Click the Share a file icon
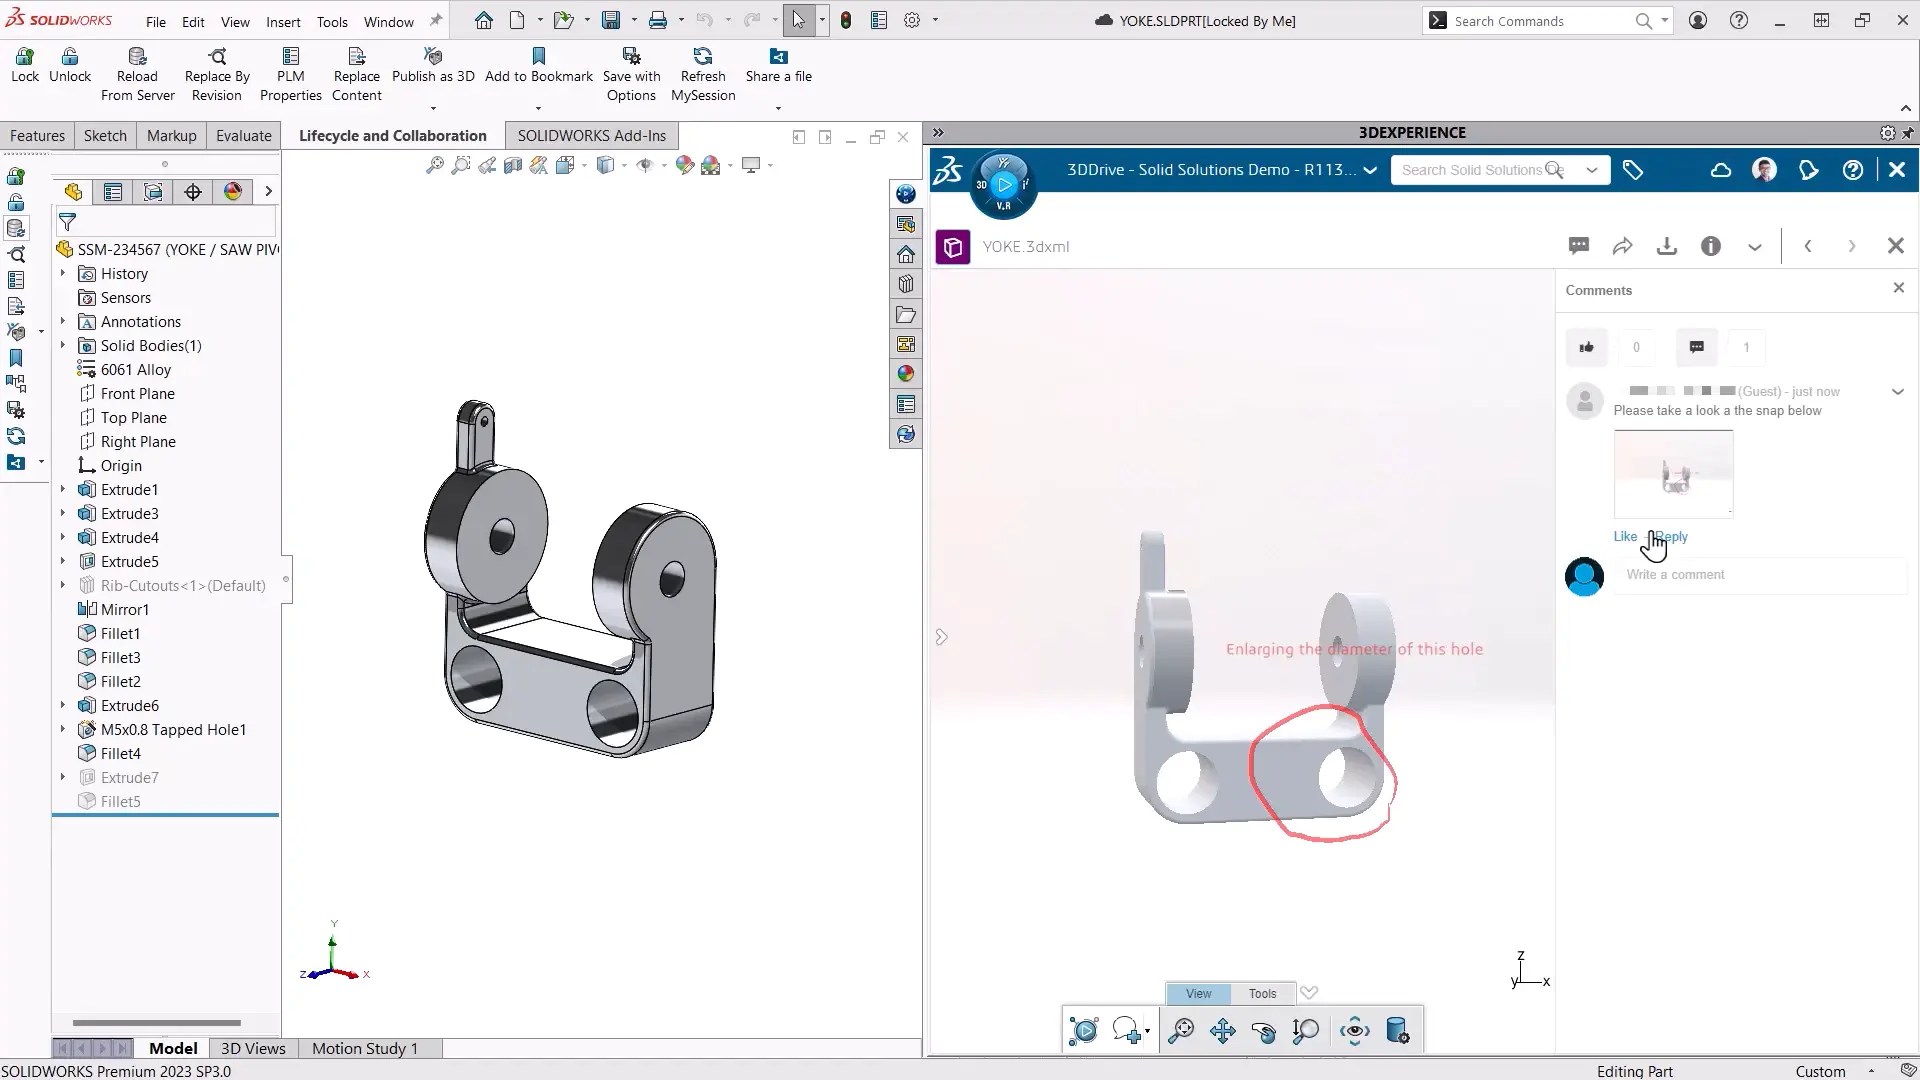This screenshot has width=1920, height=1080. (778, 57)
